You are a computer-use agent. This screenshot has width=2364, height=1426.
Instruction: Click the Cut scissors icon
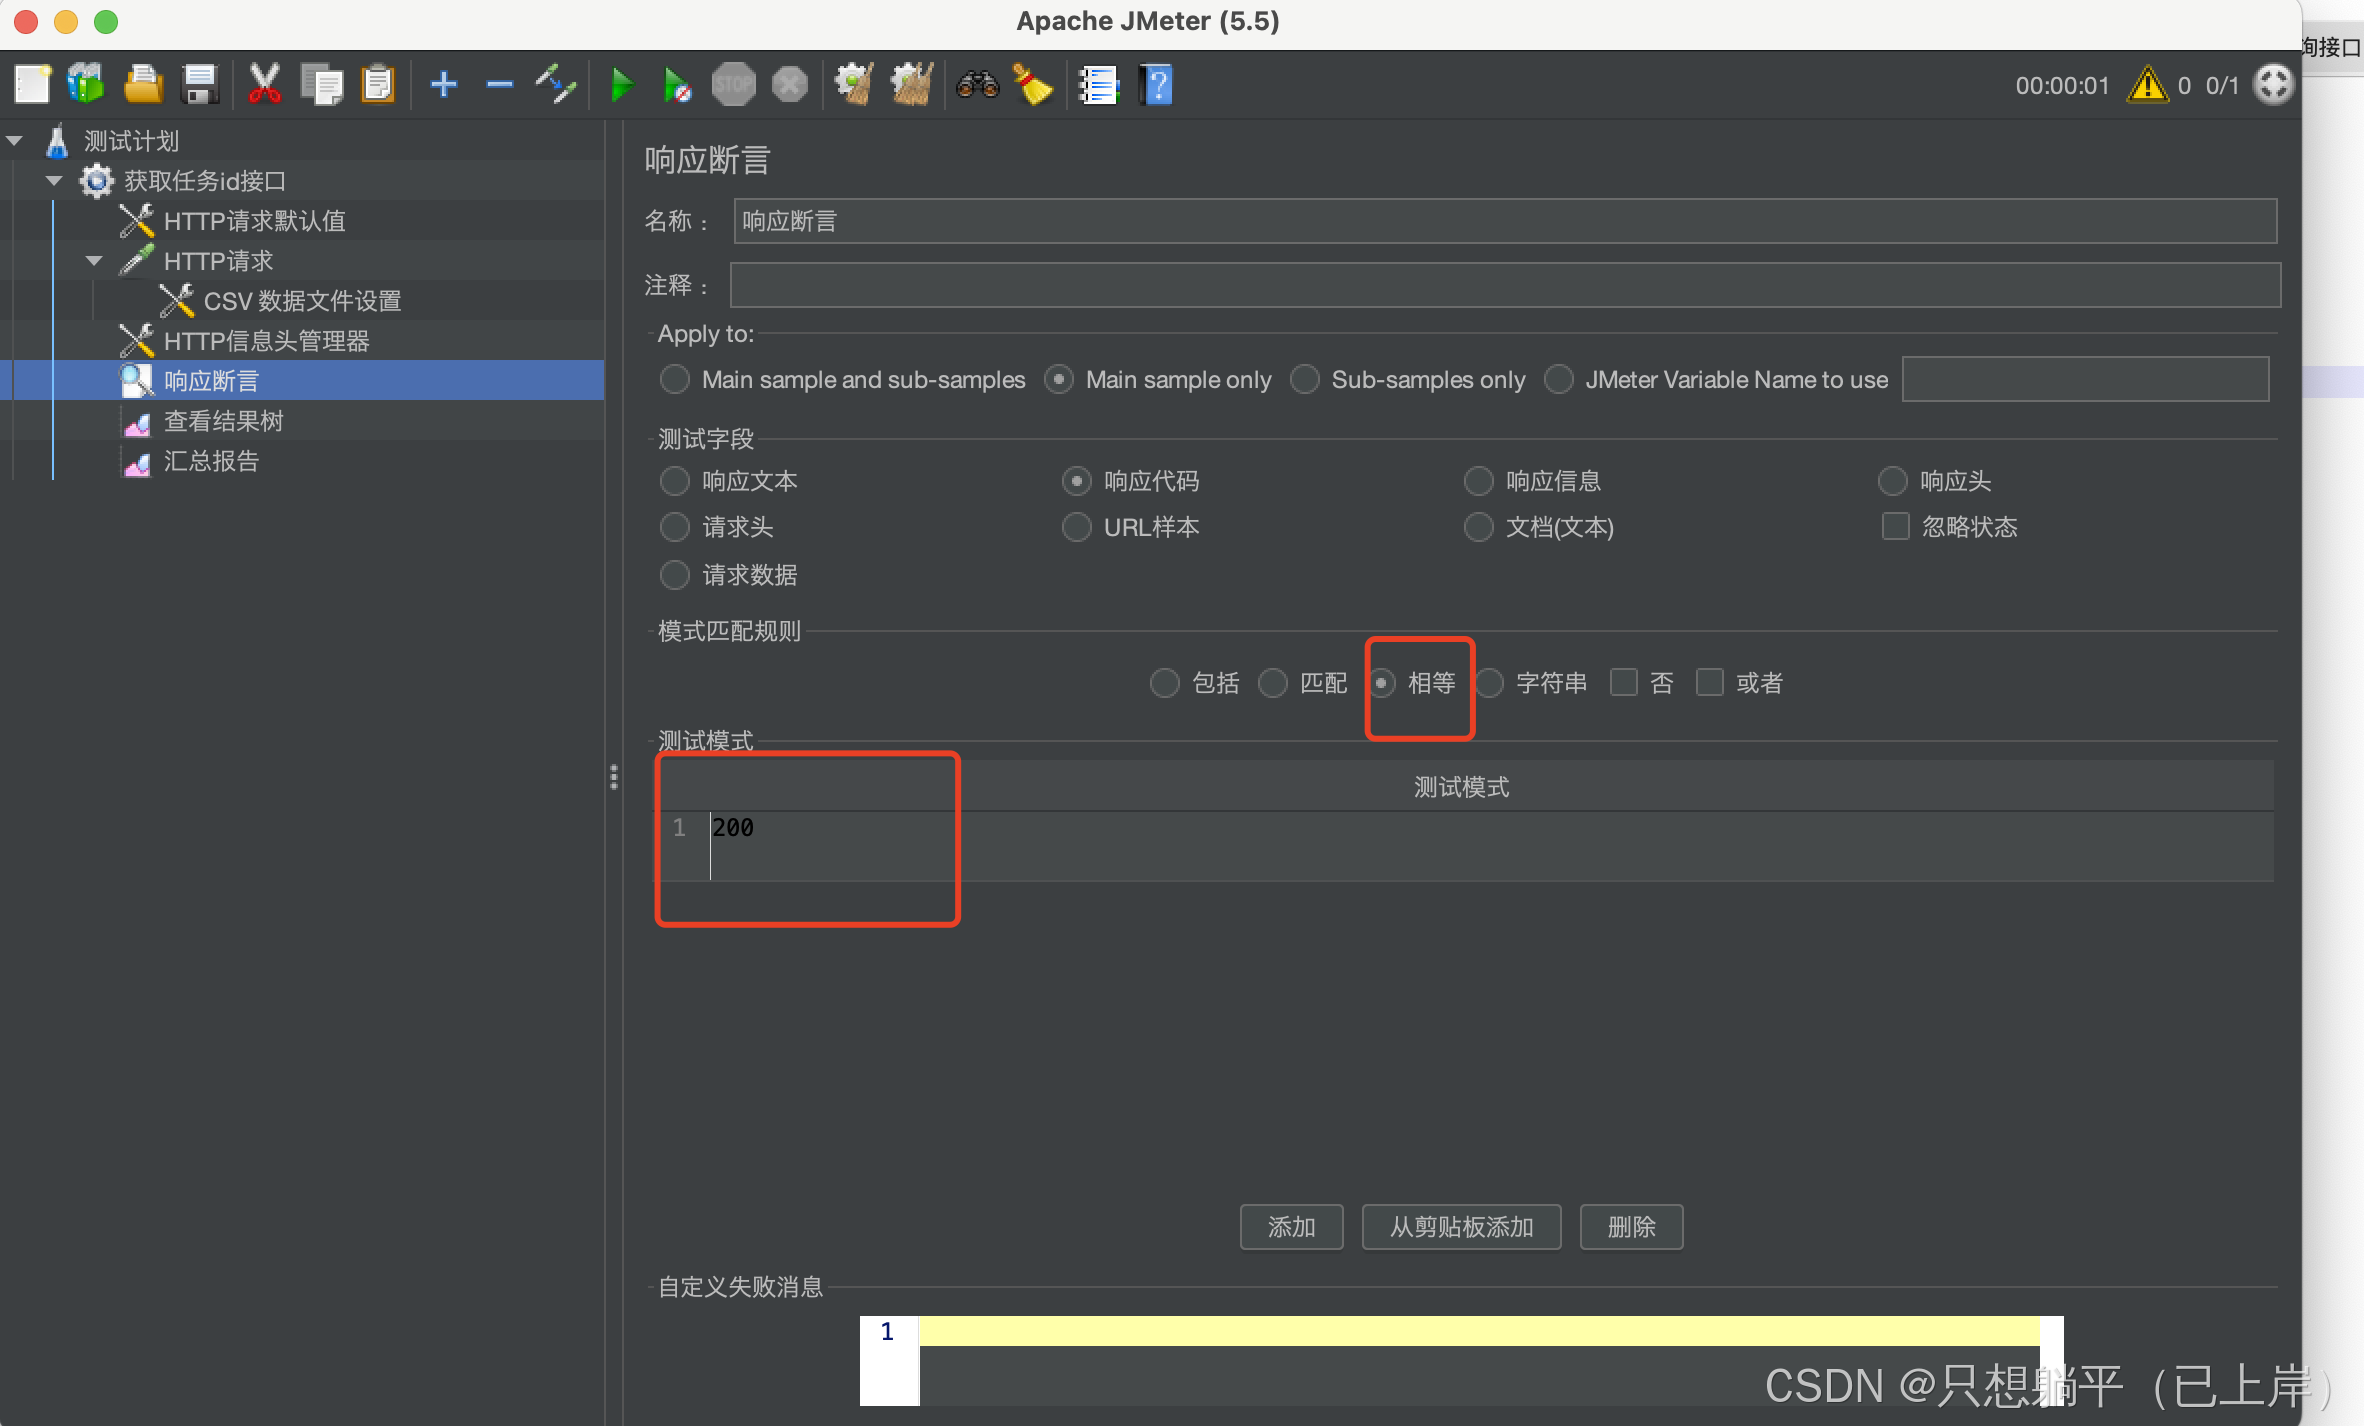pyautogui.click(x=264, y=85)
